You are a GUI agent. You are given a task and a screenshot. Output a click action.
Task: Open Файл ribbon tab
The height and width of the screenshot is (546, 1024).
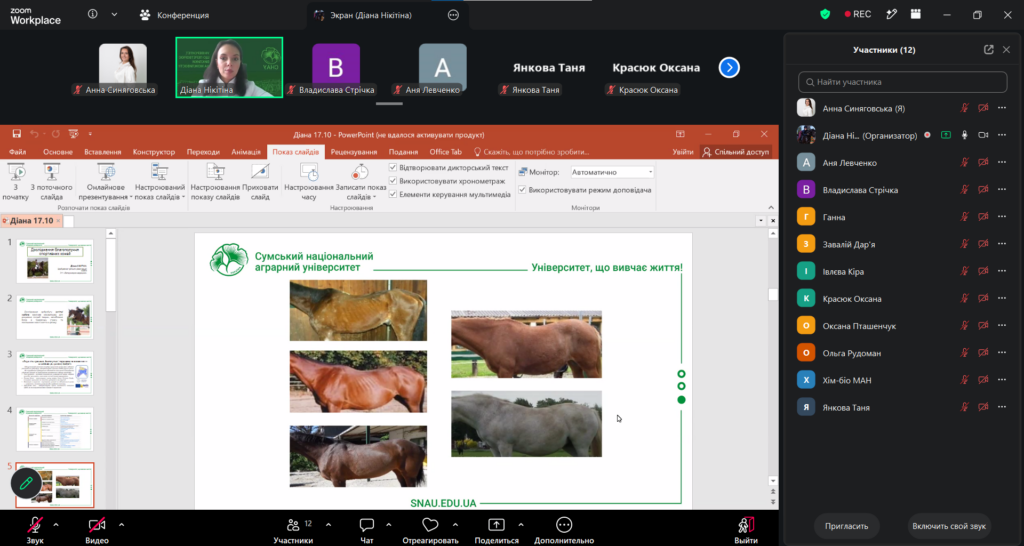click(x=18, y=152)
